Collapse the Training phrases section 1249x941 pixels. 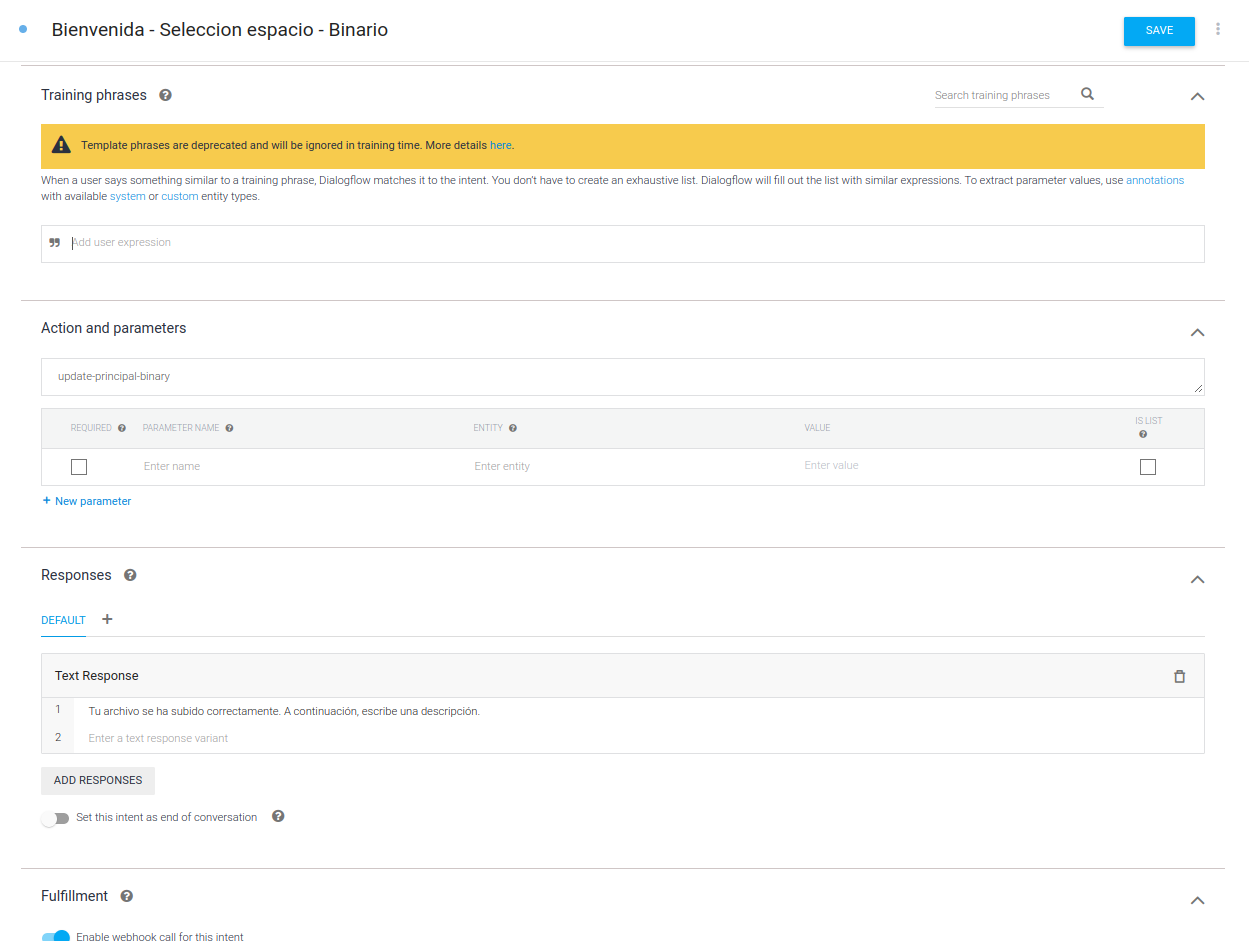[x=1197, y=97]
